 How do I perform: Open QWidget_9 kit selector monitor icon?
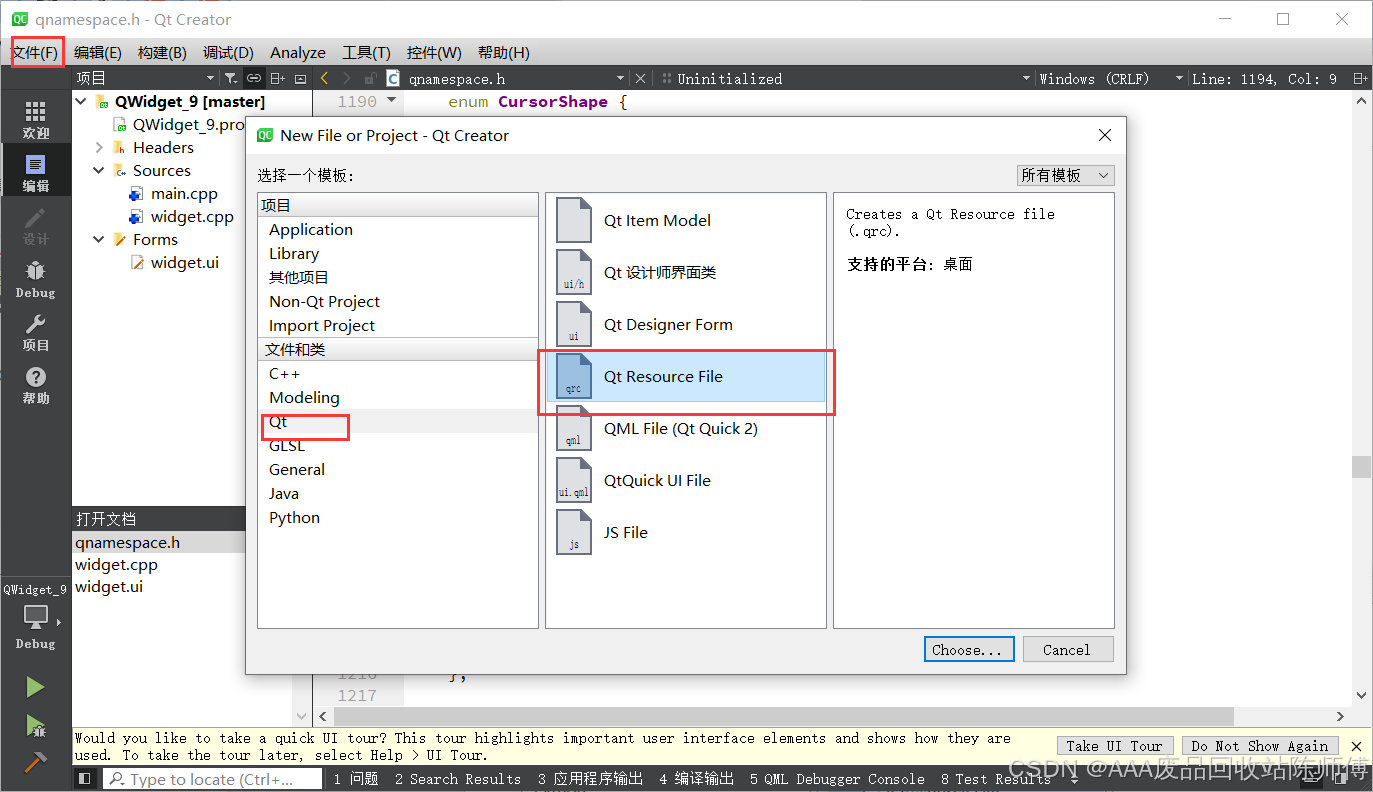pos(35,617)
